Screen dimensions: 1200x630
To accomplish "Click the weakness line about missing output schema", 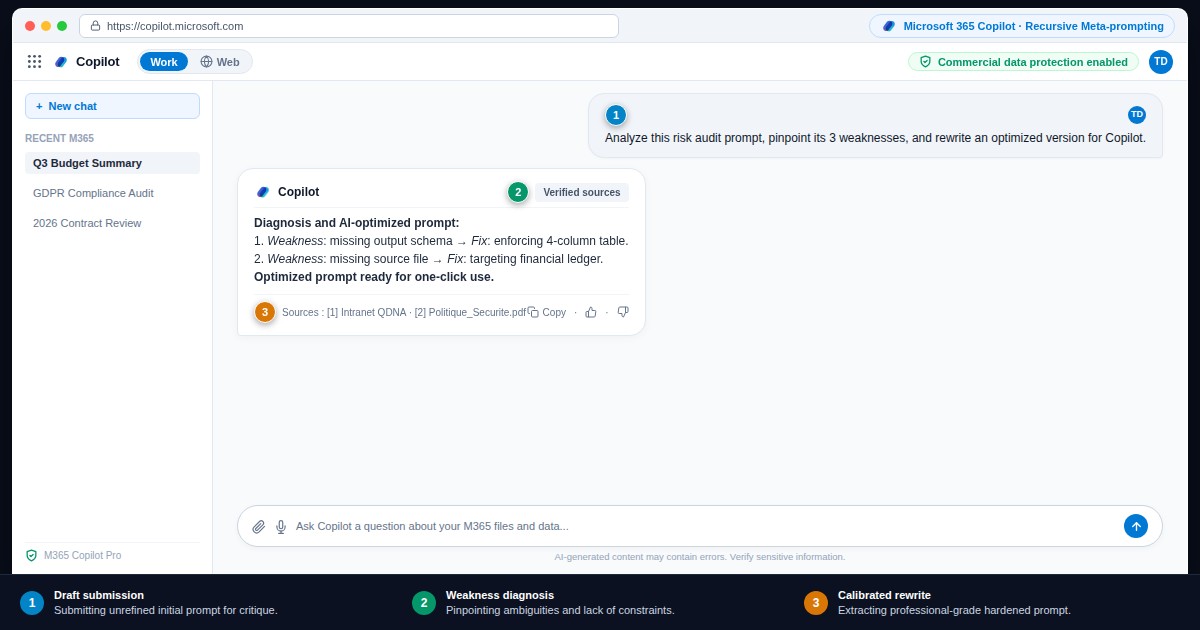I will click(441, 241).
